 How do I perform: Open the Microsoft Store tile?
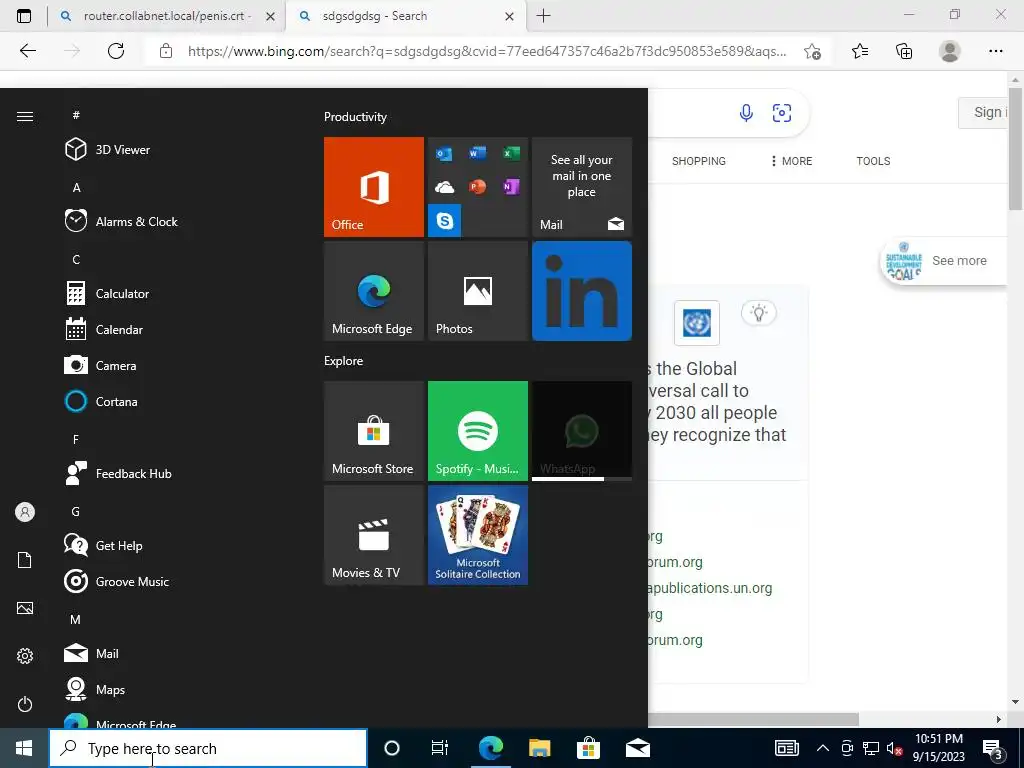coord(374,431)
